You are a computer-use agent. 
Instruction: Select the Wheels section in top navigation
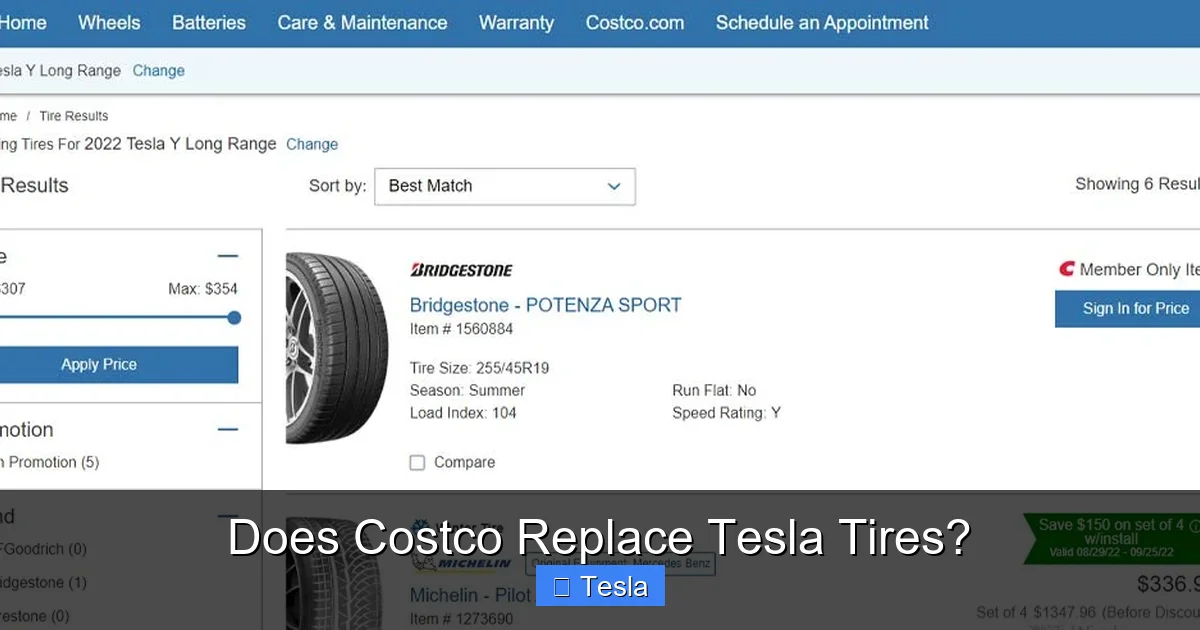(109, 22)
